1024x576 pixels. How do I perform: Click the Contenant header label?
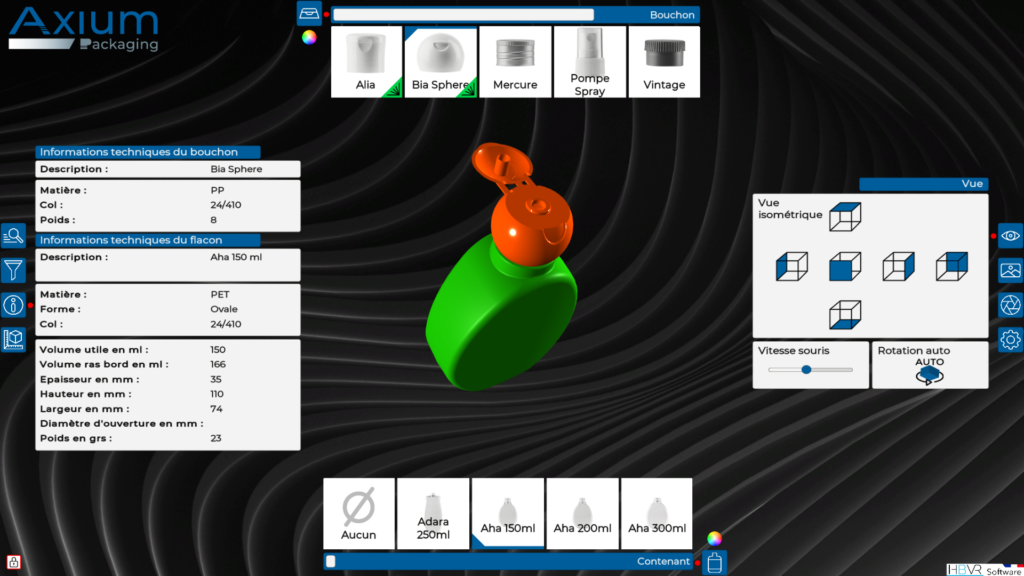tap(663, 562)
